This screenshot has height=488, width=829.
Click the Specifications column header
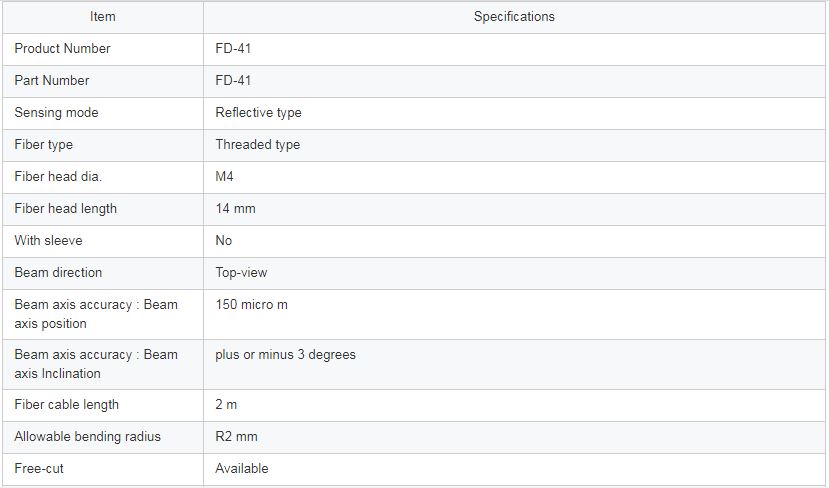tap(514, 17)
